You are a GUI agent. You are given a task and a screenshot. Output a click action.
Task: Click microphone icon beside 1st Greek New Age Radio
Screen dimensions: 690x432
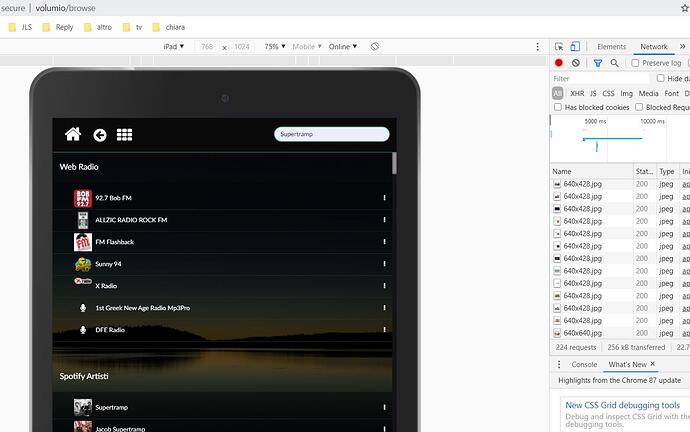click(x=83, y=308)
